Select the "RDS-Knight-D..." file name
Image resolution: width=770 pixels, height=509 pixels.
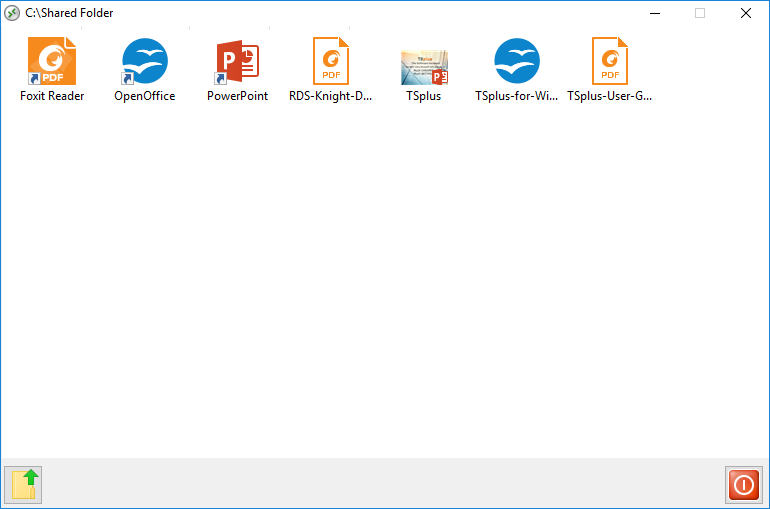coord(330,96)
